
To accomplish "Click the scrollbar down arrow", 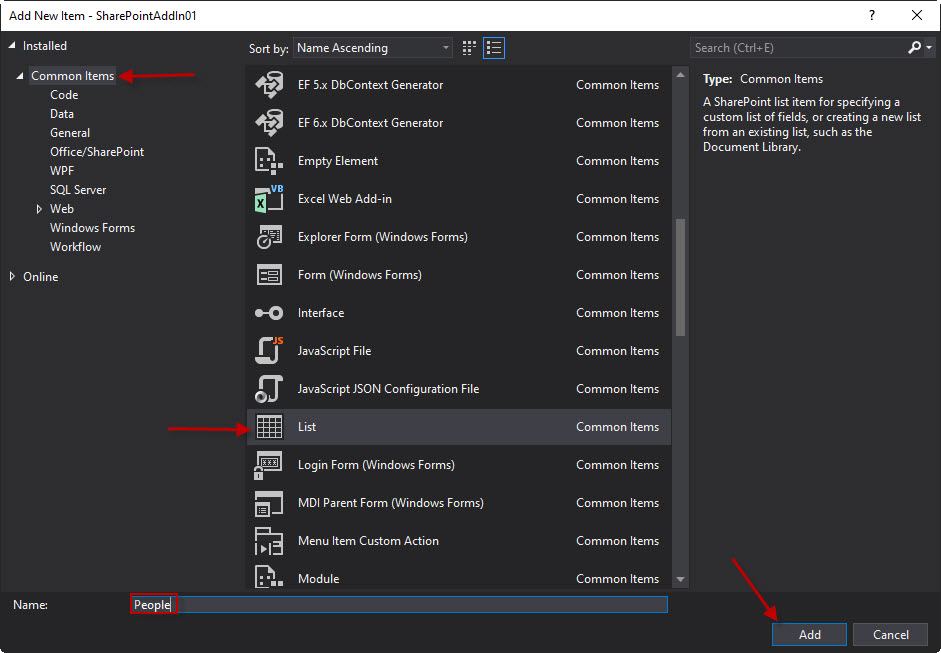I will click(680, 579).
